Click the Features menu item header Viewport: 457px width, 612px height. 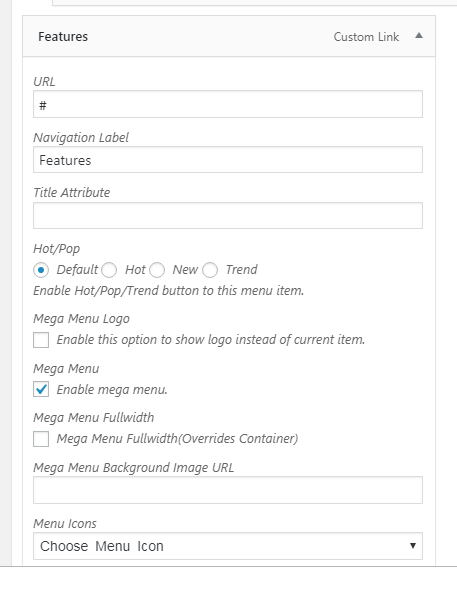click(229, 36)
